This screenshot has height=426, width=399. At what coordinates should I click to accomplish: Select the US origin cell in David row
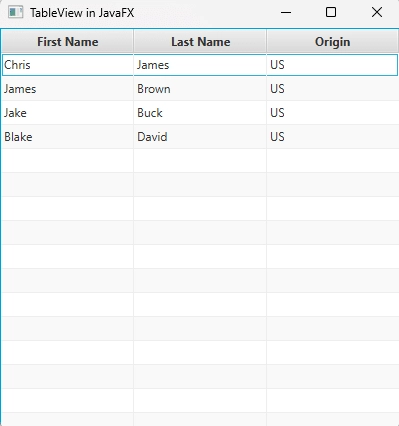(333, 137)
